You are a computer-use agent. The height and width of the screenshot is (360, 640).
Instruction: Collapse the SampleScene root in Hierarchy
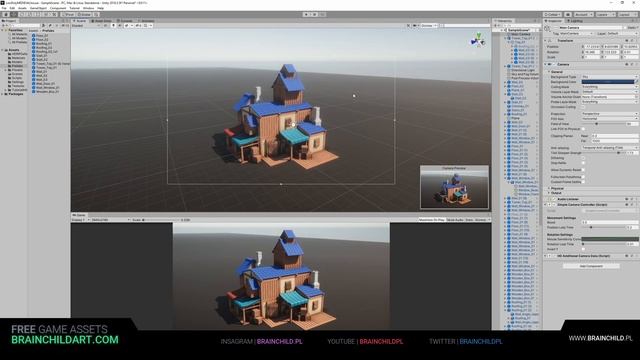coord(502,30)
